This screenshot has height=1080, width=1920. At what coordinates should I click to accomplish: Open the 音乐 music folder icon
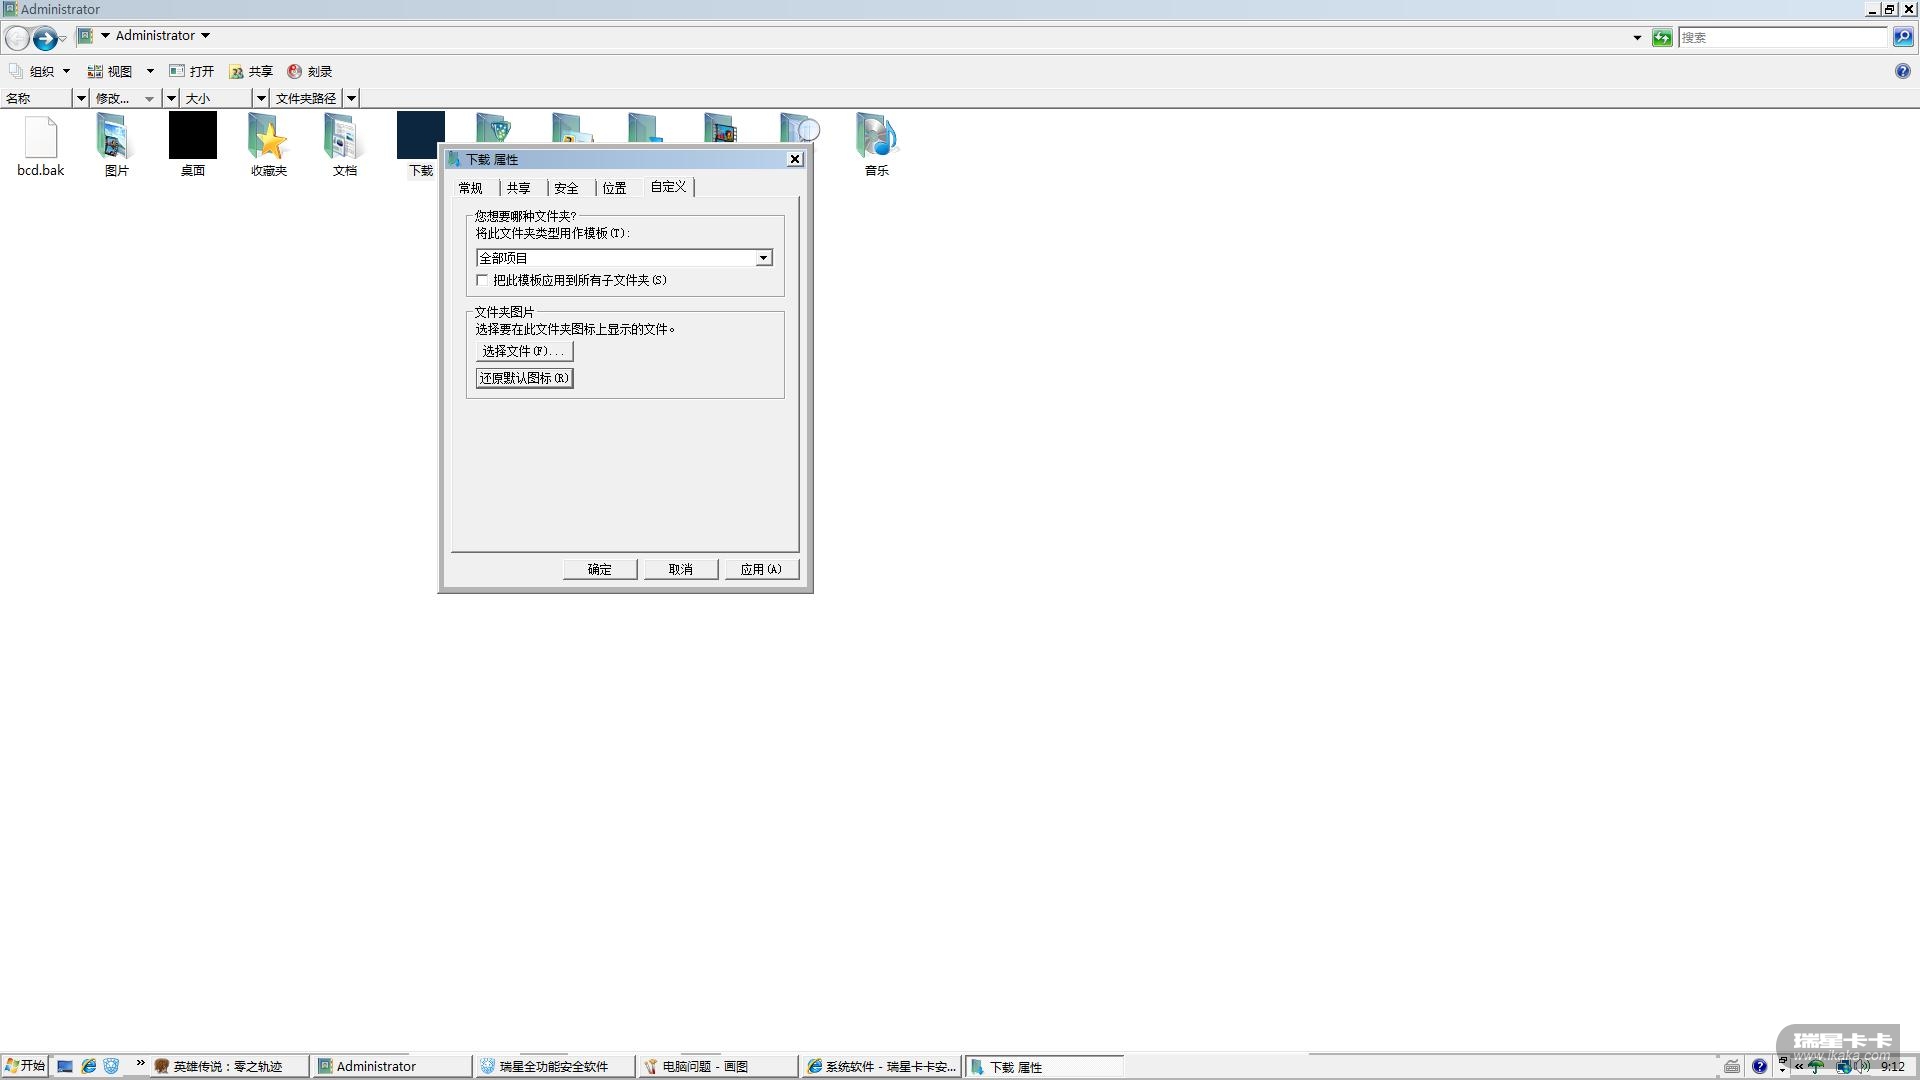pos(876,137)
